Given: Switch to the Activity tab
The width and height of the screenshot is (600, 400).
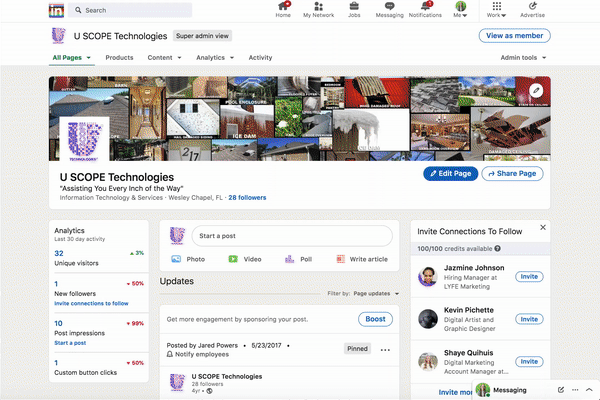Looking at the screenshot, I should pyautogui.click(x=260, y=57).
